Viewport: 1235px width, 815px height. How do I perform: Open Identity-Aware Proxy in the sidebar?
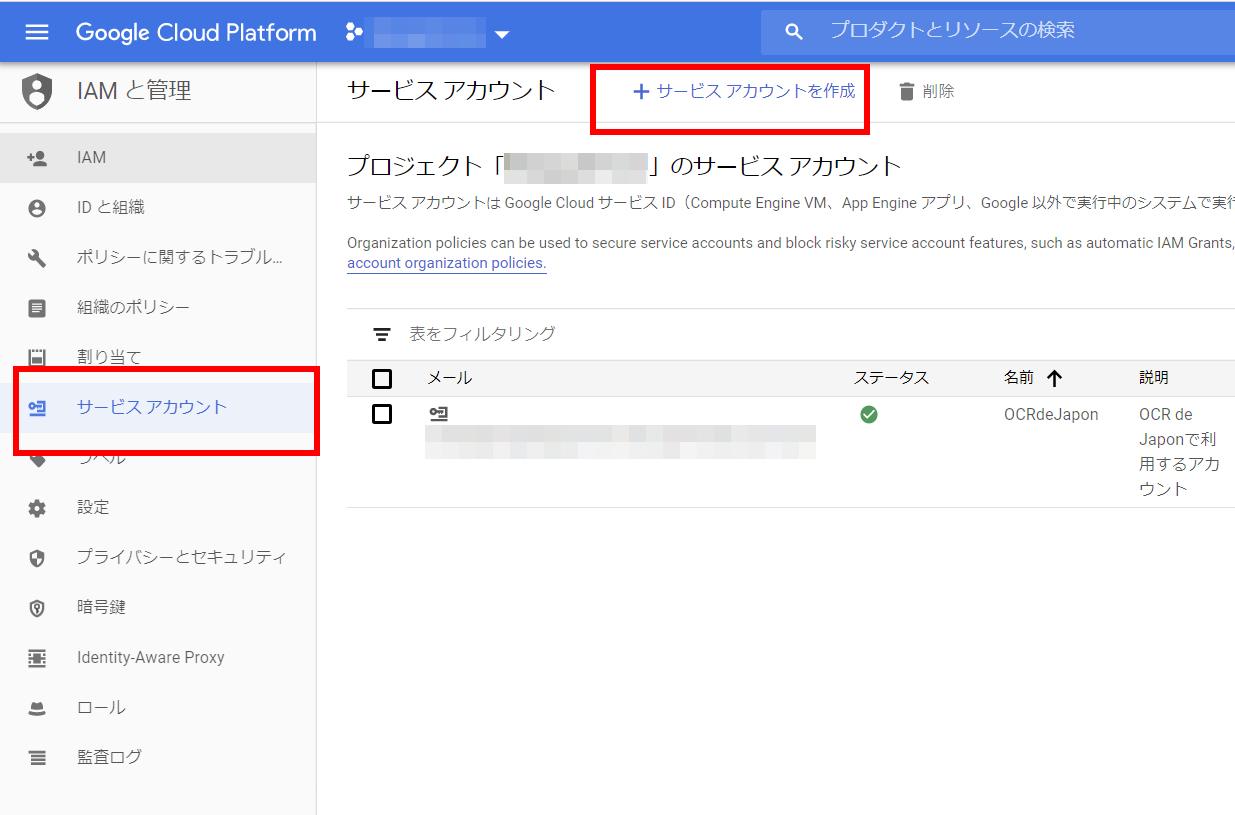coord(150,657)
